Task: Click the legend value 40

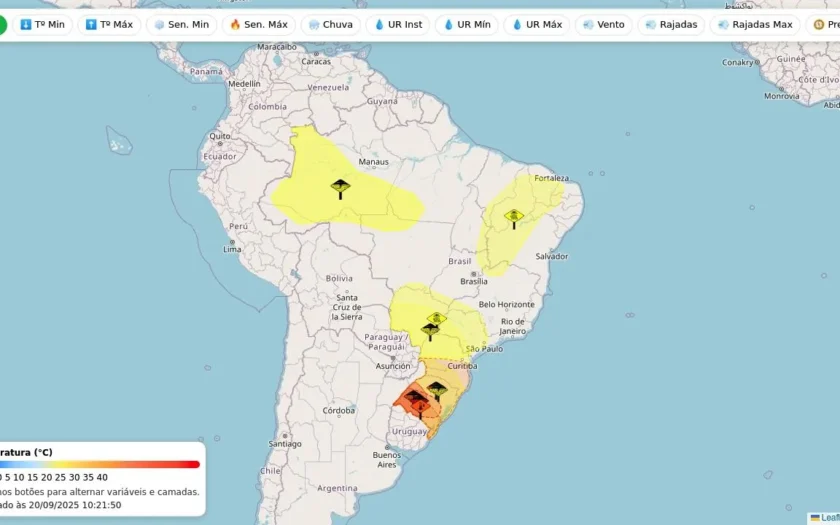Action: [102, 477]
